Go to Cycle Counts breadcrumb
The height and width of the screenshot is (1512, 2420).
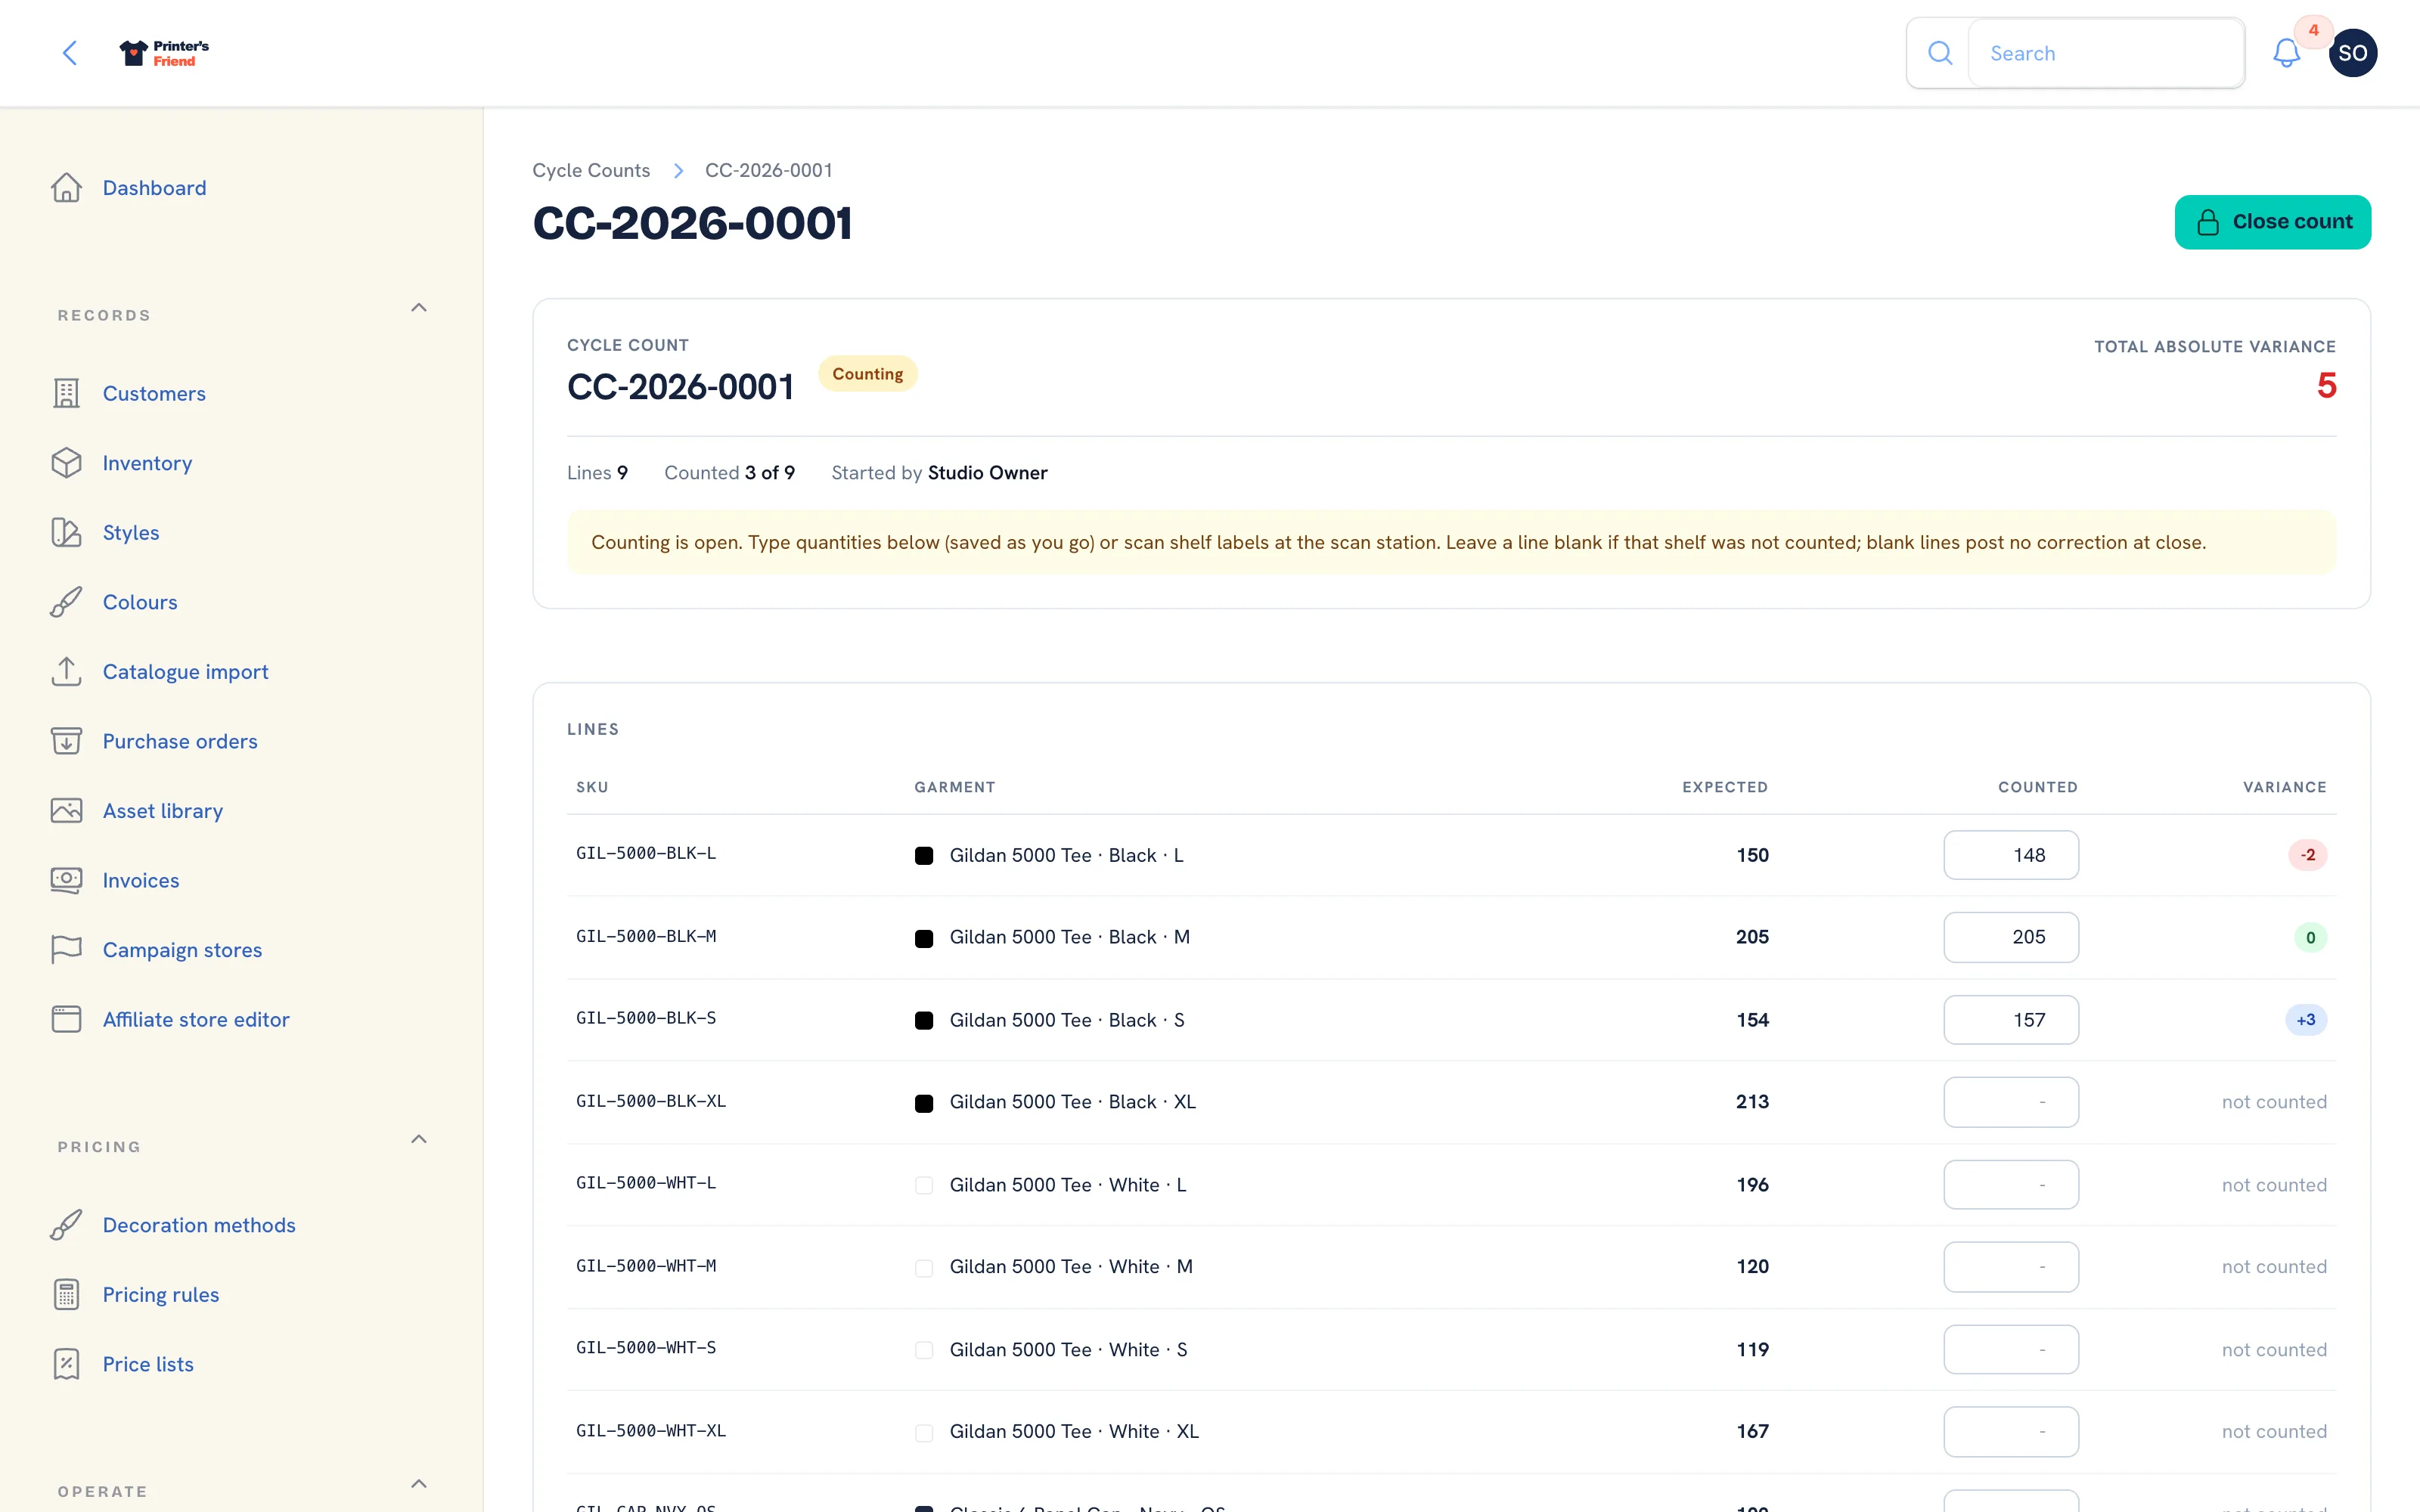click(591, 170)
